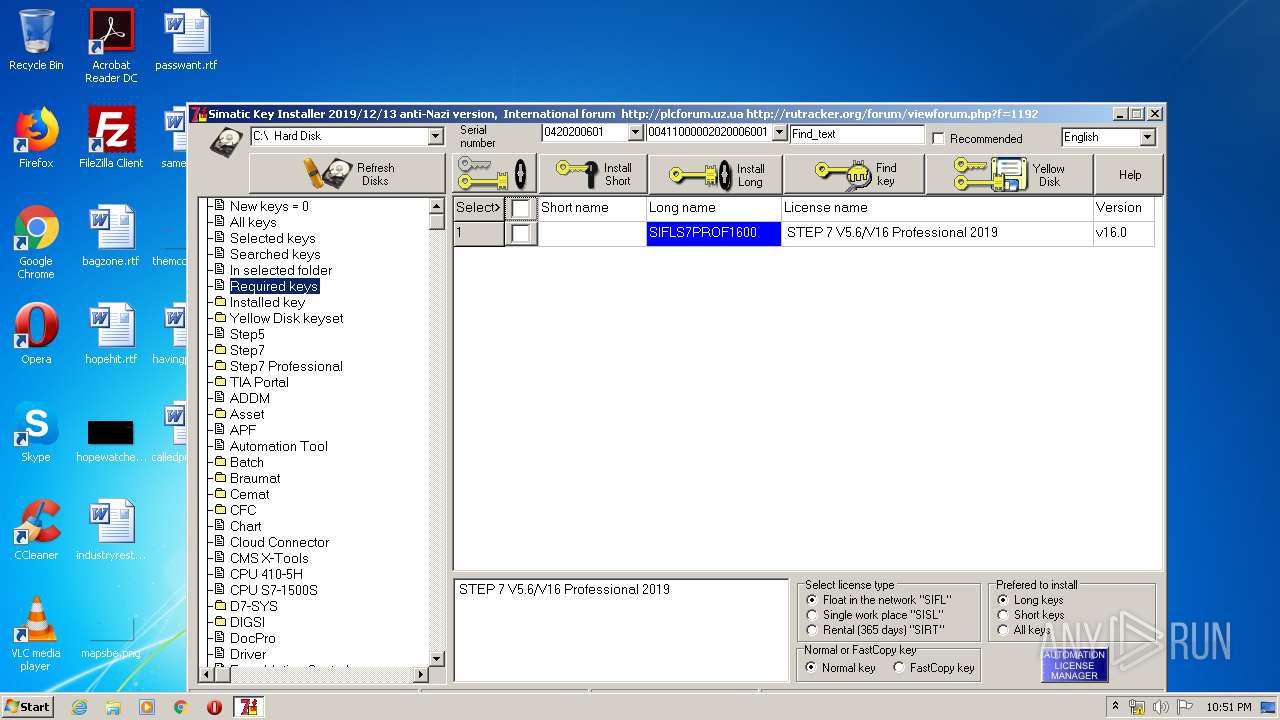Image resolution: width=1280 pixels, height=720 pixels.
Task: Click the Find_text input field
Action: 857,133
